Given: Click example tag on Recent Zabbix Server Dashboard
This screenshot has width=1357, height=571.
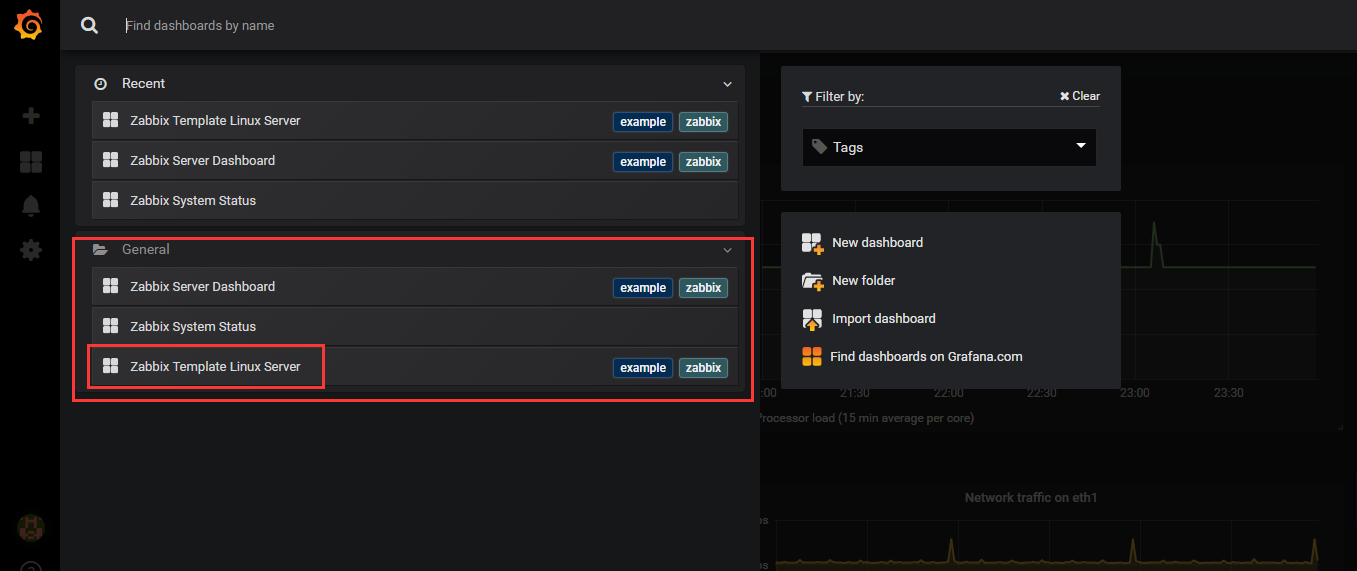Looking at the screenshot, I should click(643, 162).
